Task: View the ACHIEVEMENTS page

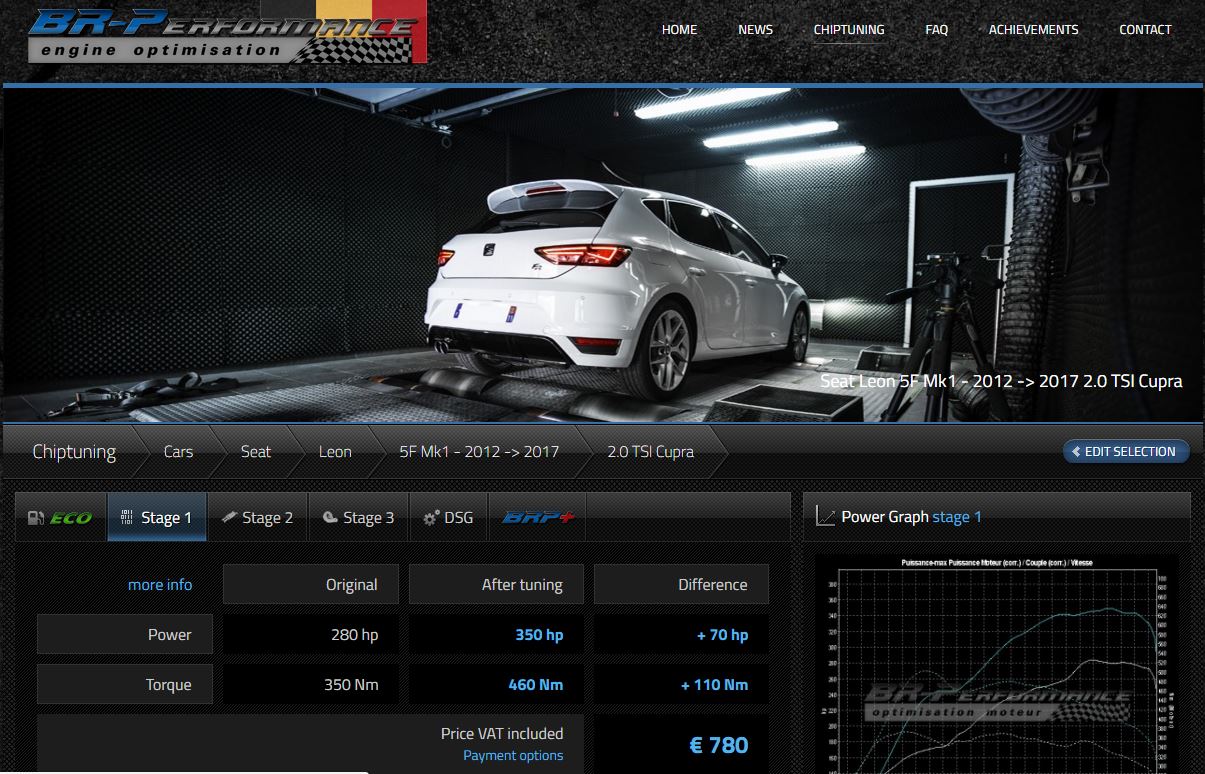Action: (x=1033, y=30)
